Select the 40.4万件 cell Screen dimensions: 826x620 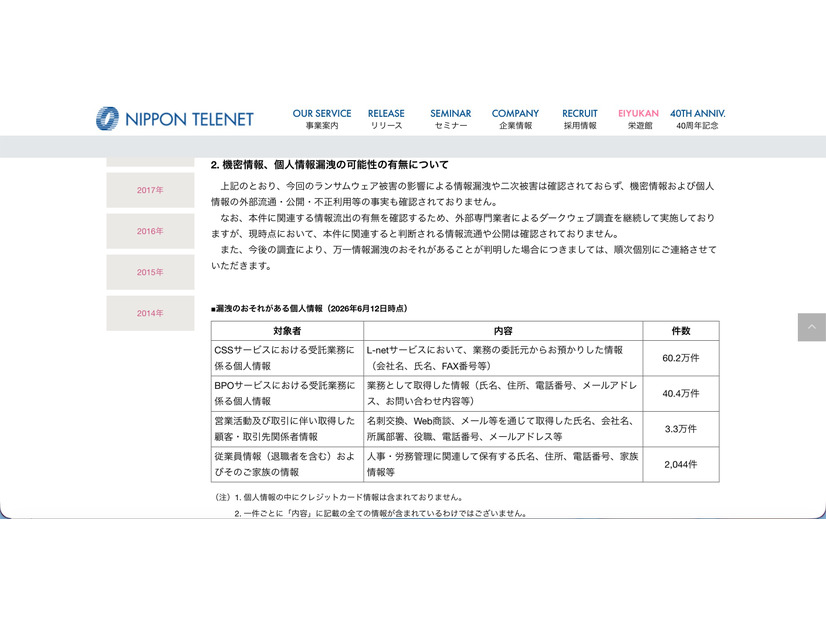point(681,393)
